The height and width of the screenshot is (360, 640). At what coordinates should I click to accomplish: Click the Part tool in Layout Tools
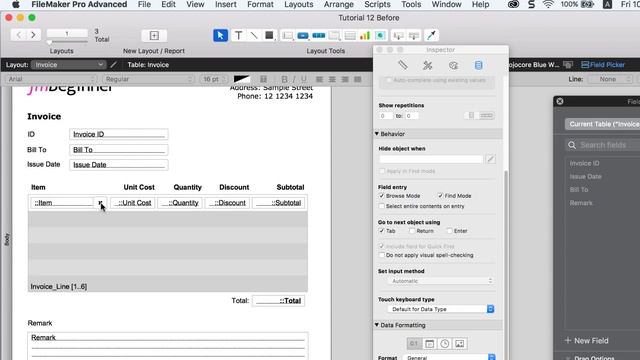(x=413, y=36)
